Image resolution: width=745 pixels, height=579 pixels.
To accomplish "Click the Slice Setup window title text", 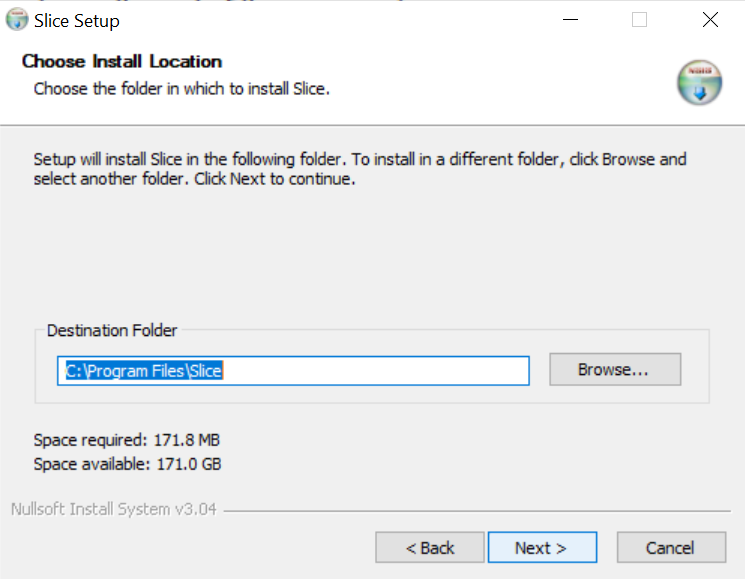I will [77, 20].
